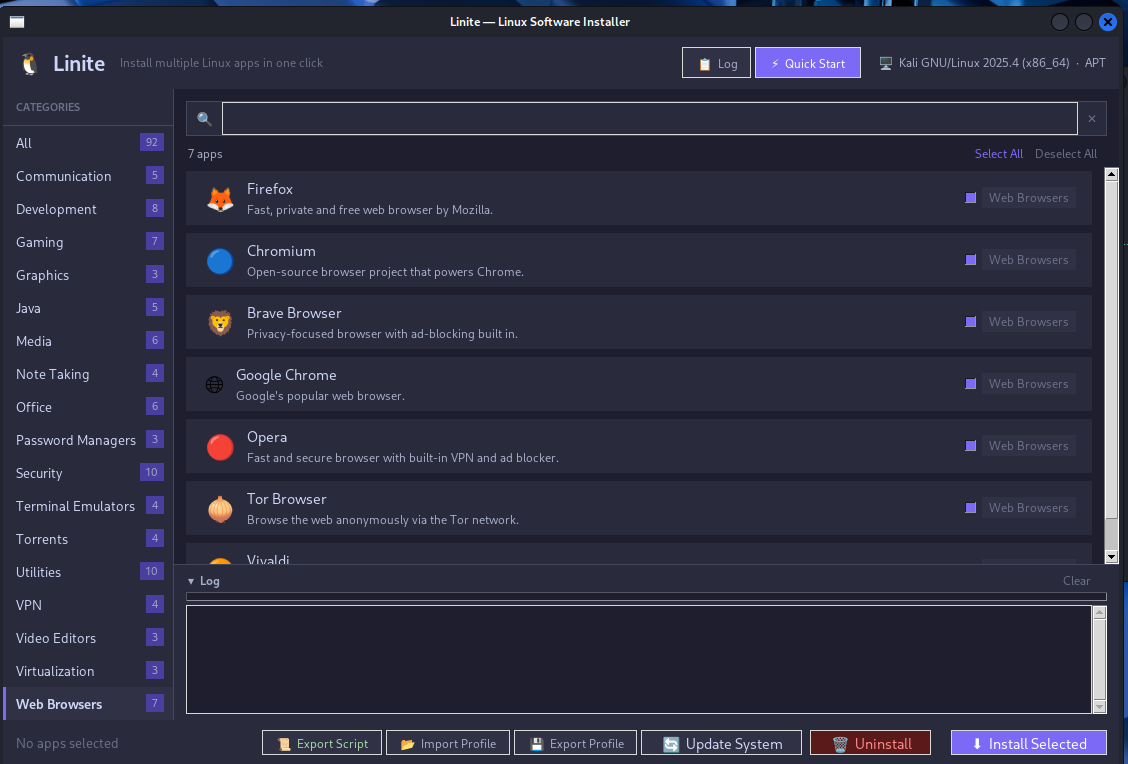
Task: Click the Deselect All link
Action: [1065, 154]
